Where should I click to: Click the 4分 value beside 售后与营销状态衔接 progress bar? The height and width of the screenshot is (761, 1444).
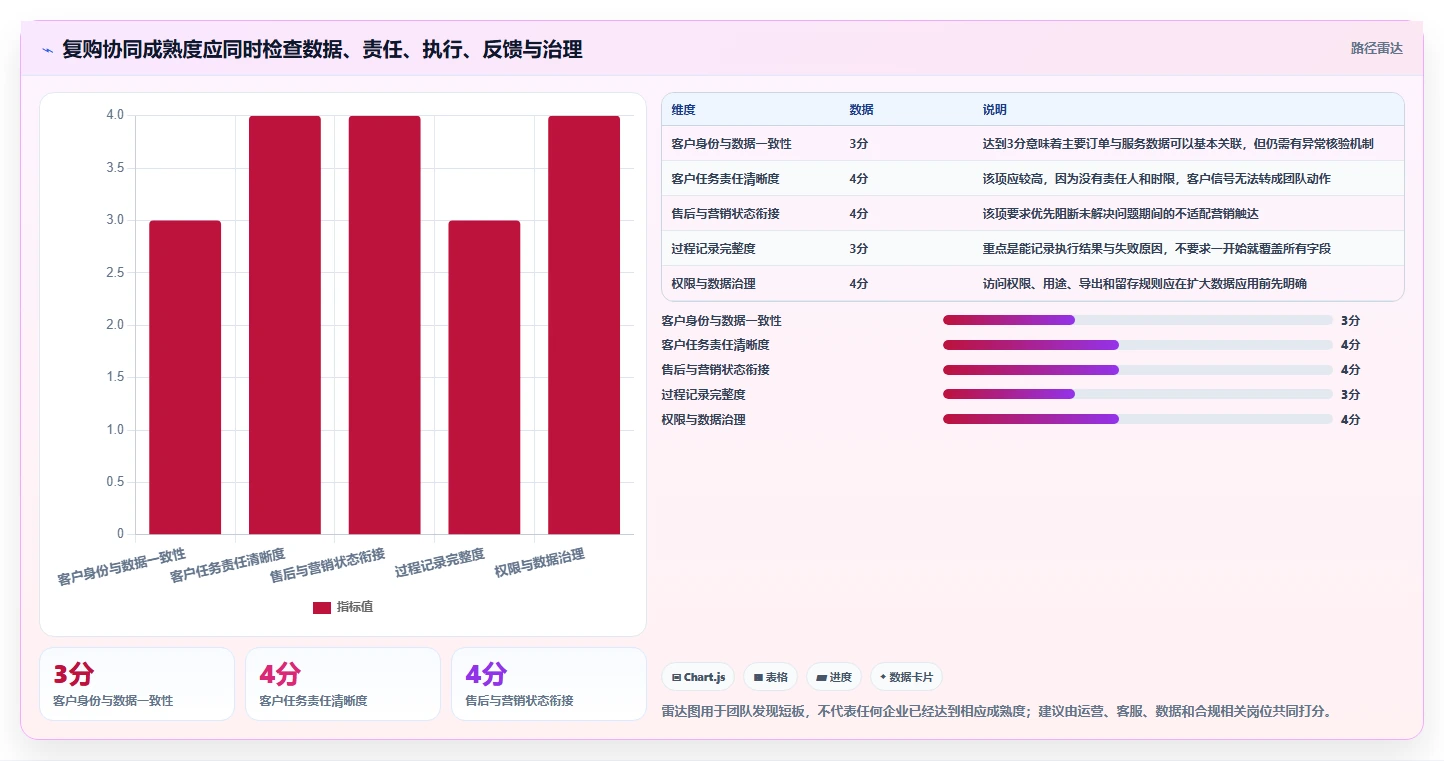coord(1351,370)
